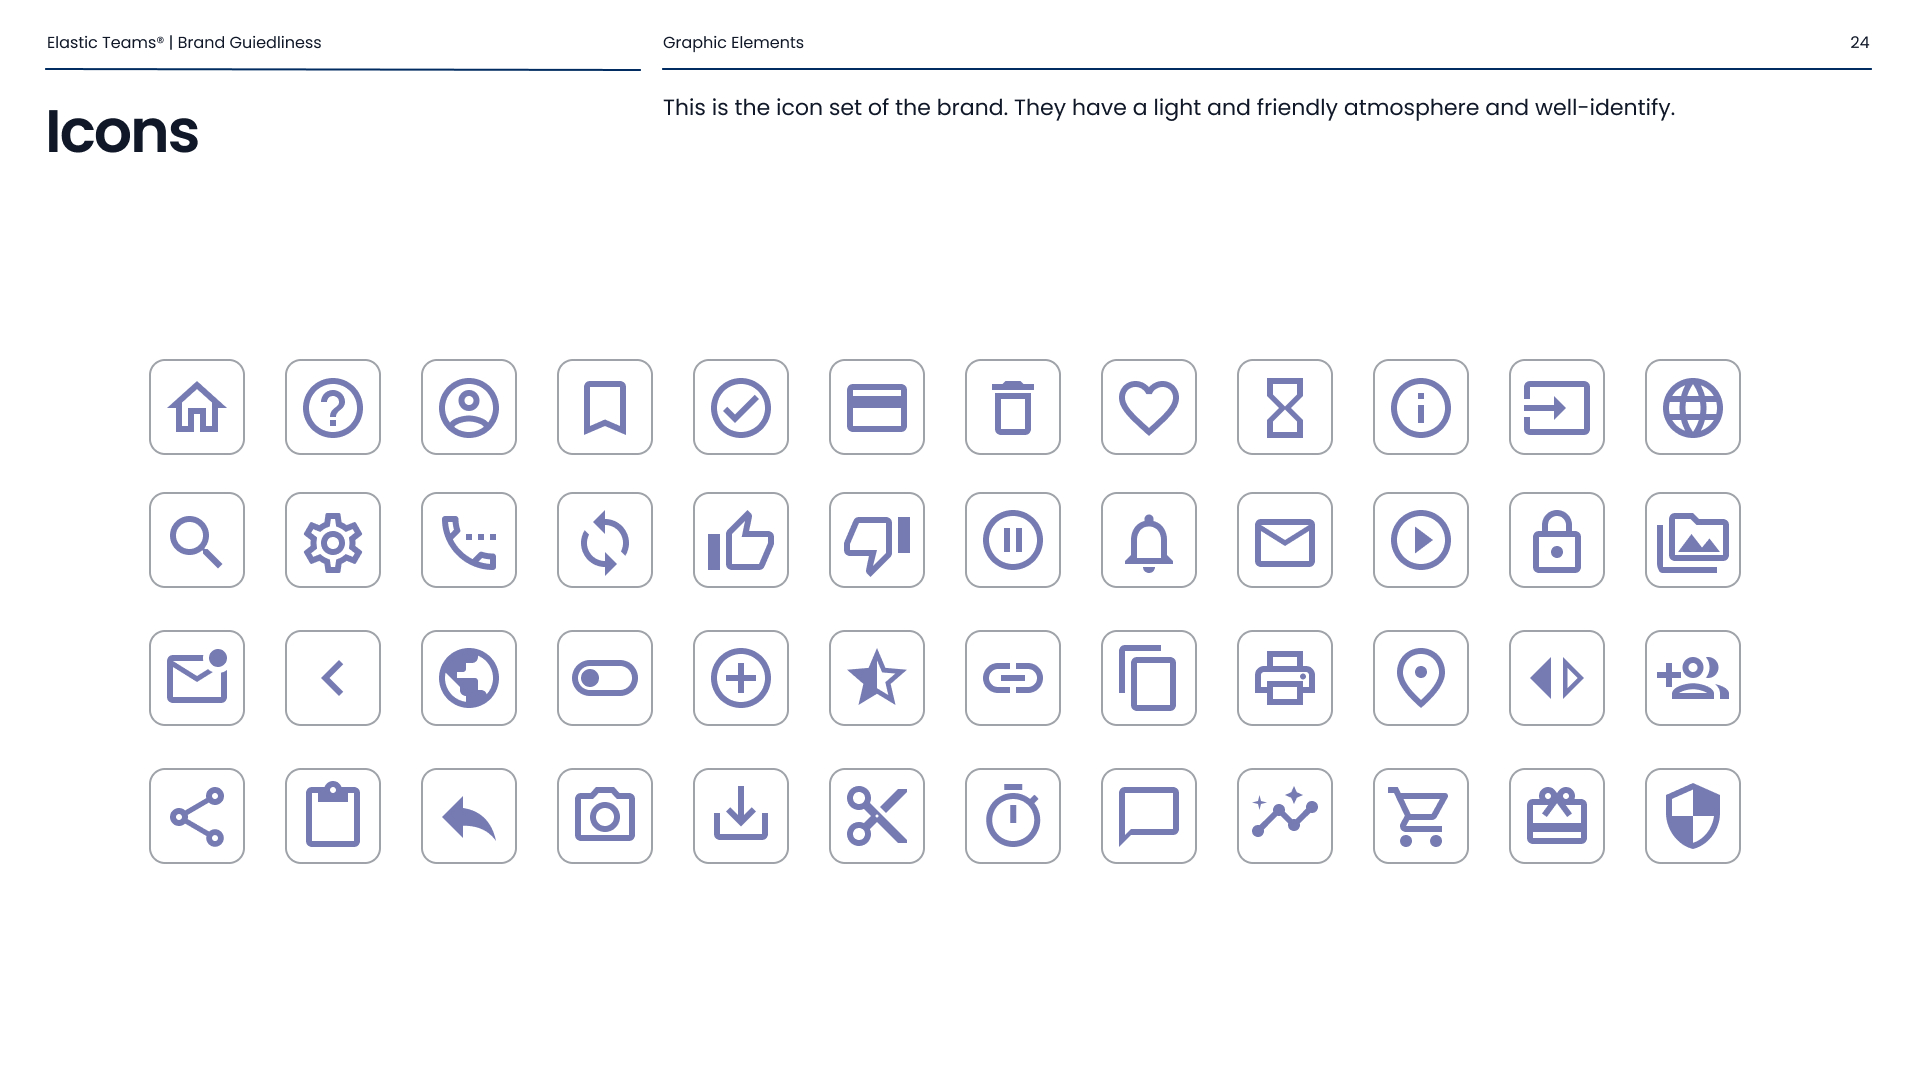Click the hourglass icon
This screenshot has height=1080, width=1920.
(x=1285, y=407)
